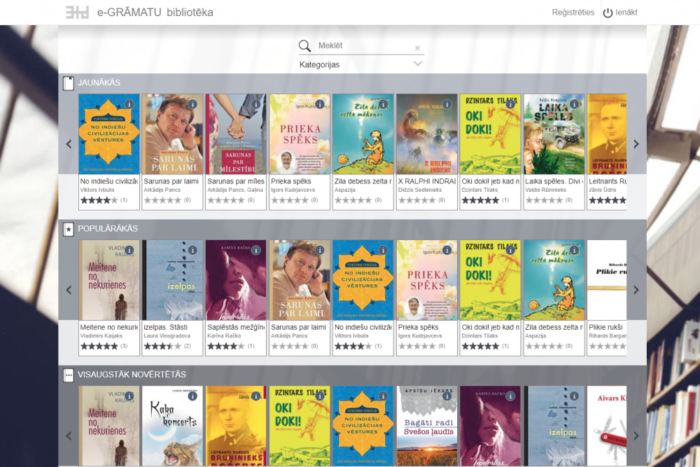Rate Izelpas. Stāsti stars in Populārākās
Screen dimensions: 700x467
pos(162,346)
